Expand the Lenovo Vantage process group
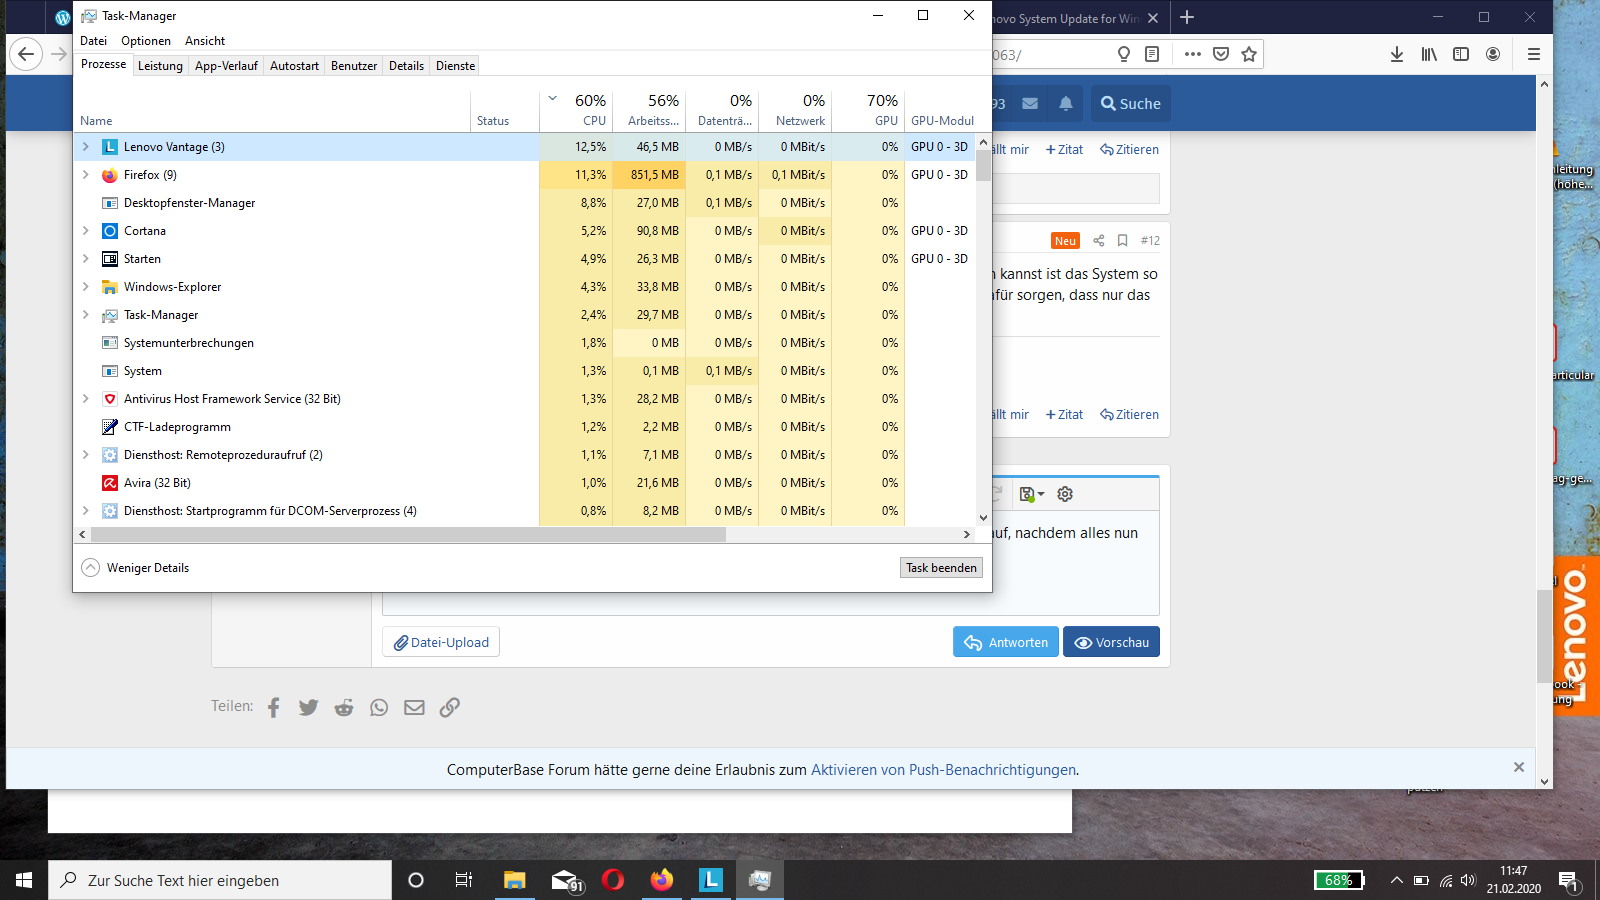 86,147
